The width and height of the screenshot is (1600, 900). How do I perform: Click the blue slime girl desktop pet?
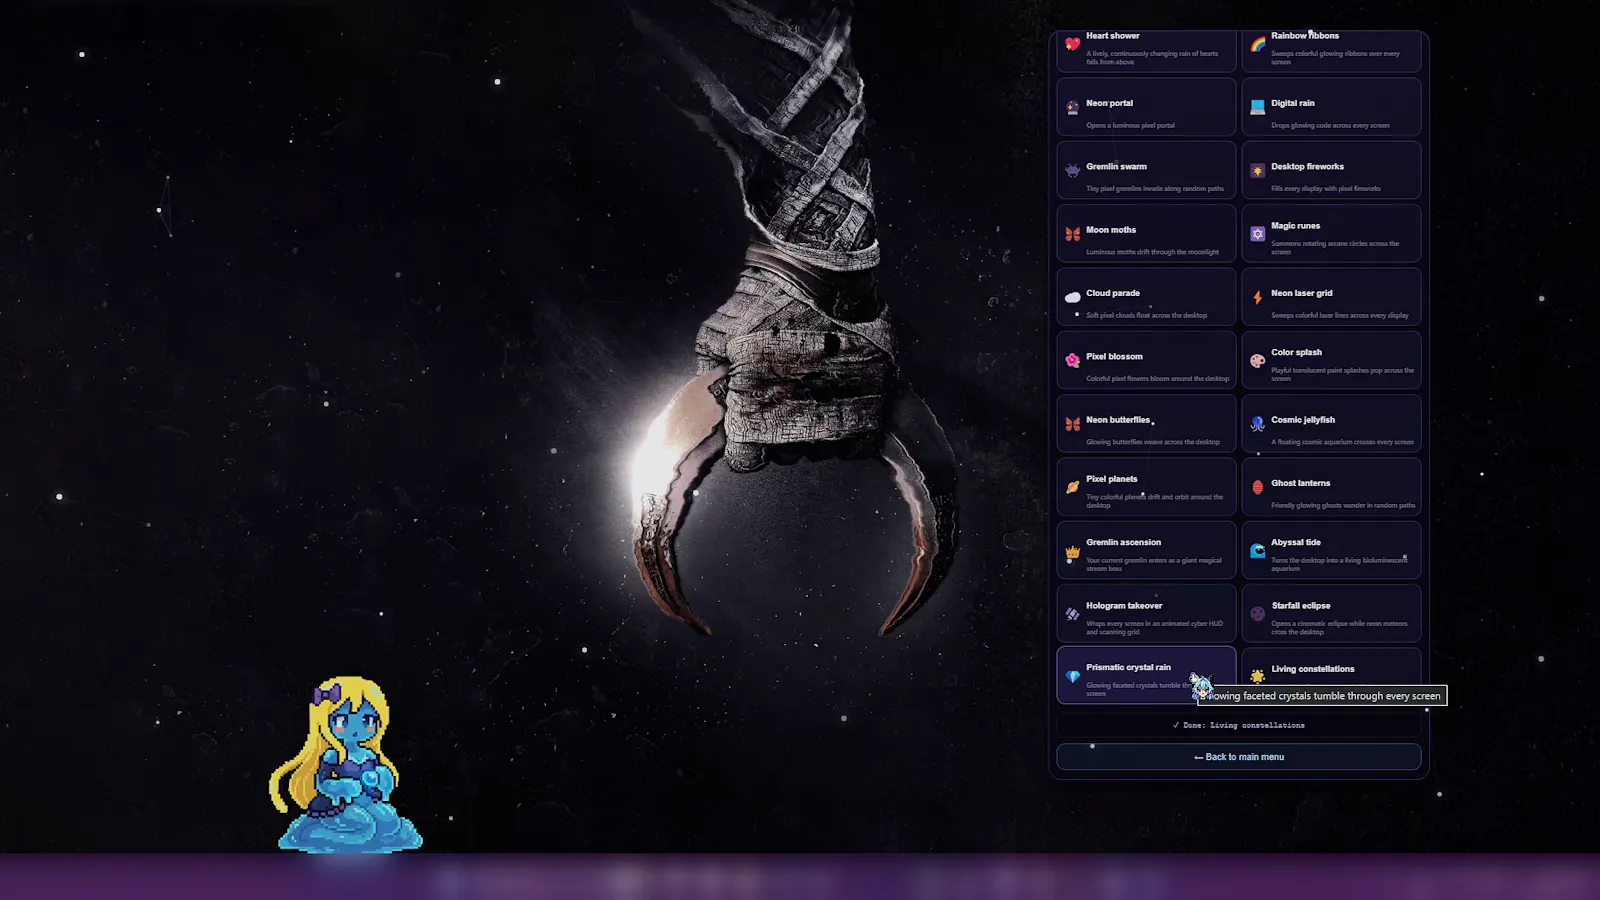point(346,765)
